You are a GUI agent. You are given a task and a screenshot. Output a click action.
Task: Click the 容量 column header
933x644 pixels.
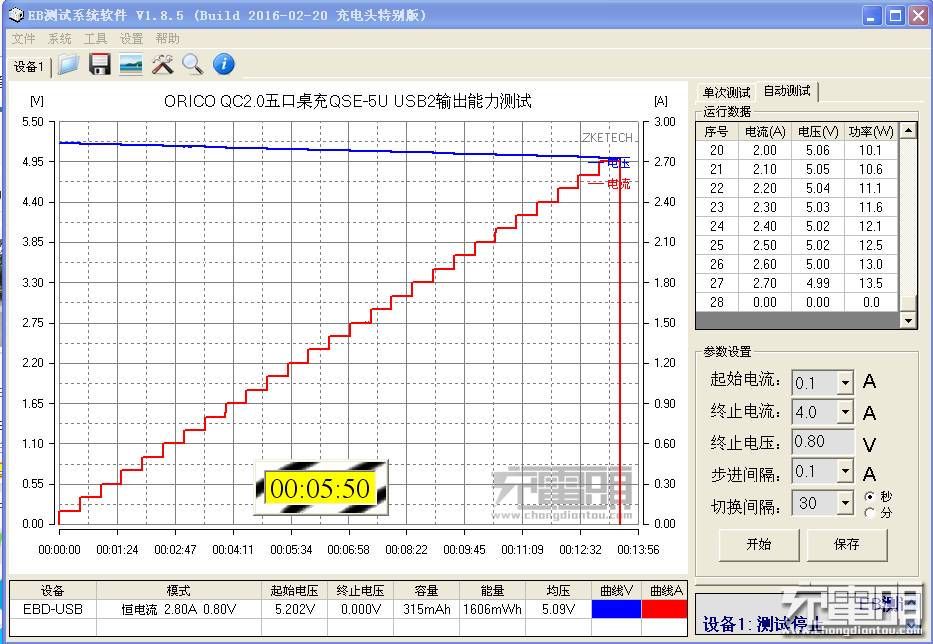[427, 590]
